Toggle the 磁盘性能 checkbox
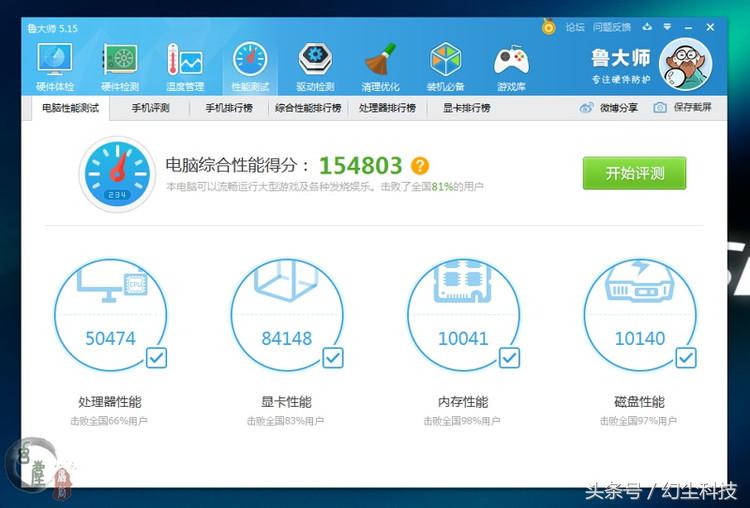This screenshot has width=750, height=508. point(686,357)
